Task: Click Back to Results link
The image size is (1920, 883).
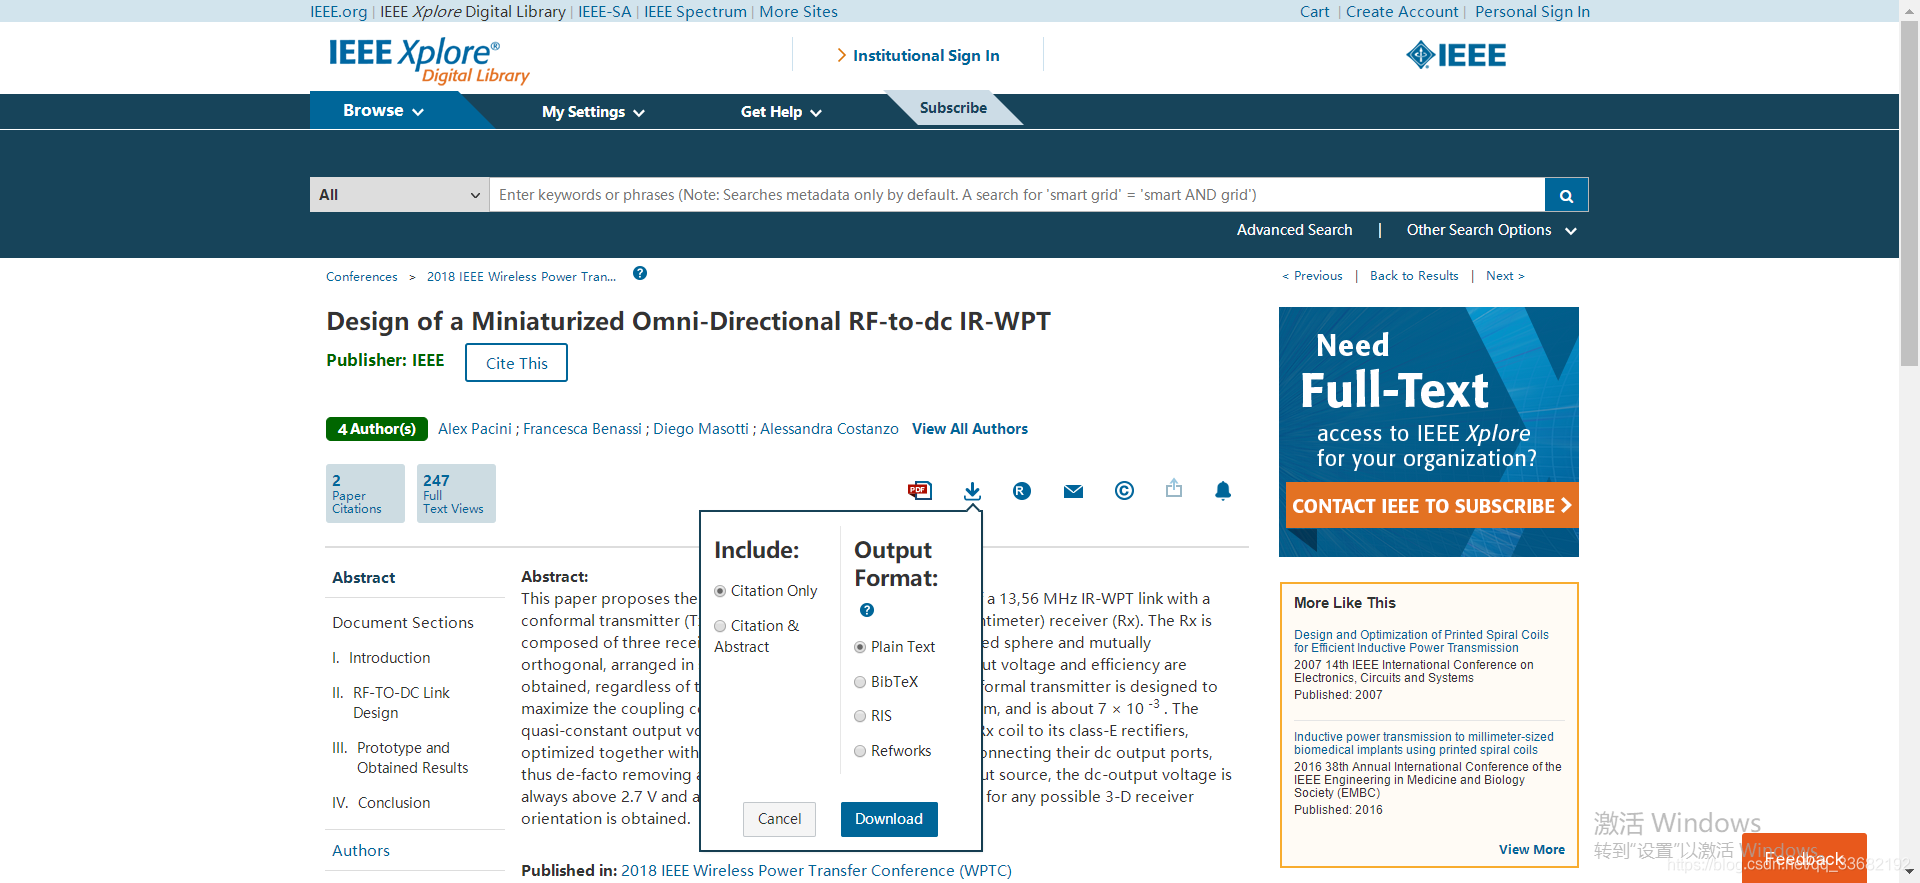Action: pyautogui.click(x=1414, y=276)
